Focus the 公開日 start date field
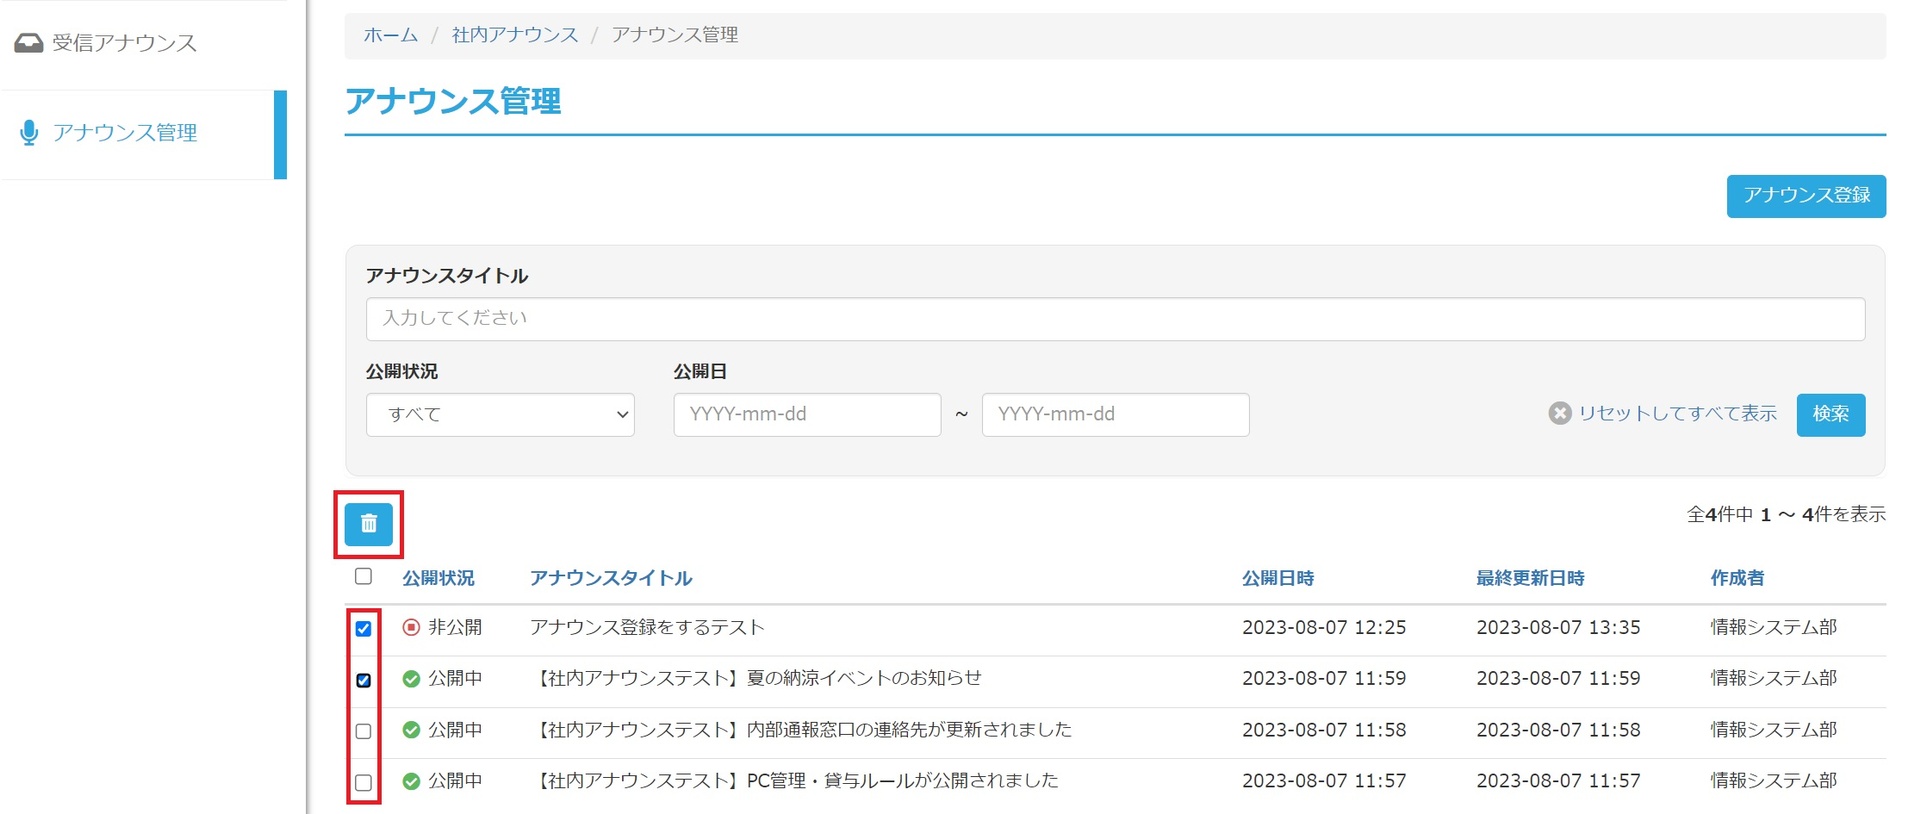 click(807, 414)
